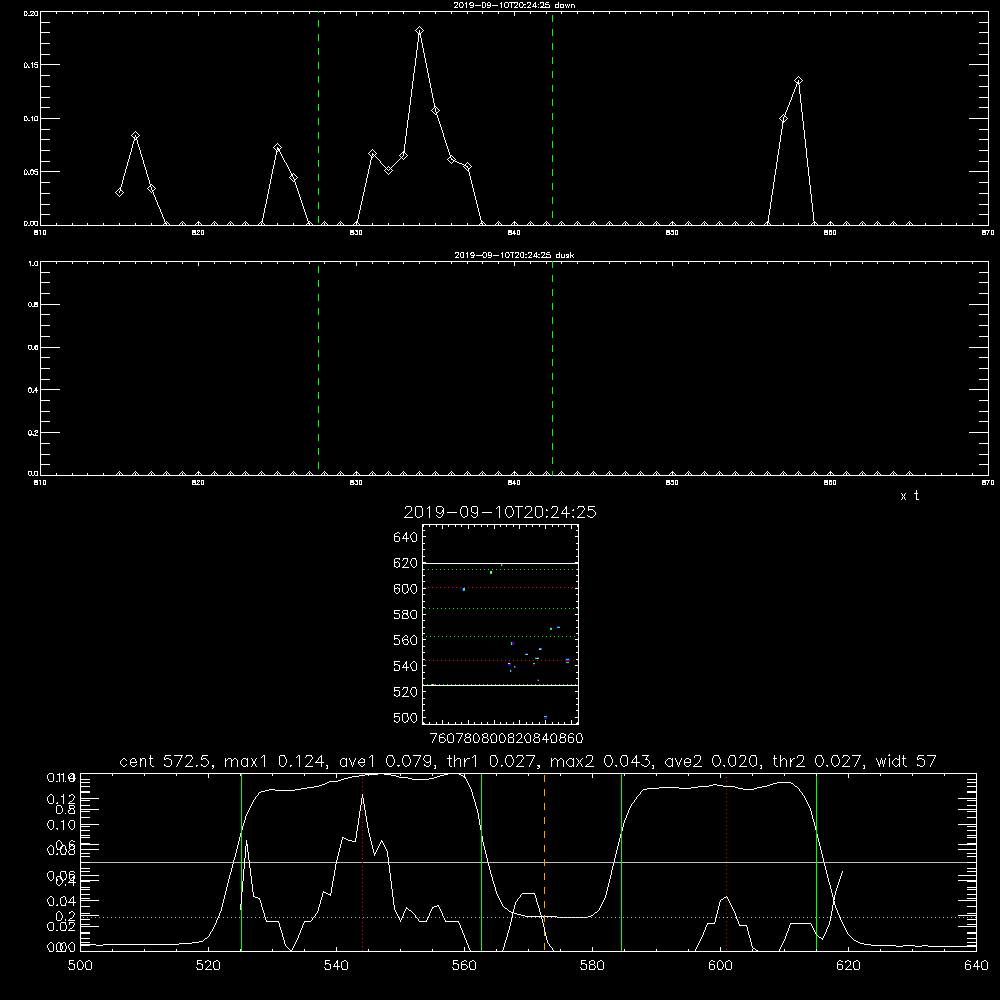The width and height of the screenshot is (1000, 1000).
Task: Click the left green dashed line in the dusk plot
Action: pos(318,368)
